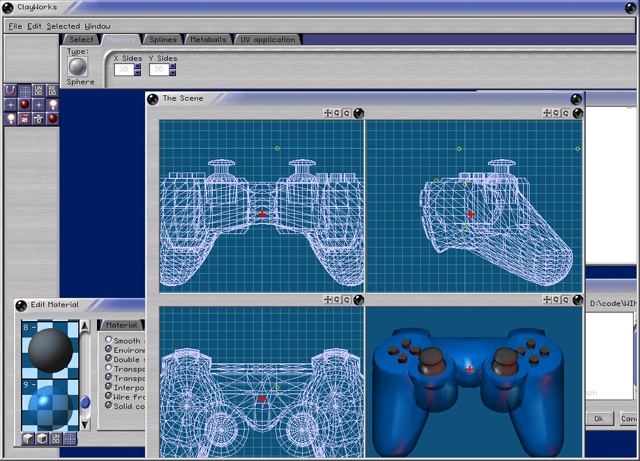
Task: Toggle the Double material option
Action: [109, 358]
